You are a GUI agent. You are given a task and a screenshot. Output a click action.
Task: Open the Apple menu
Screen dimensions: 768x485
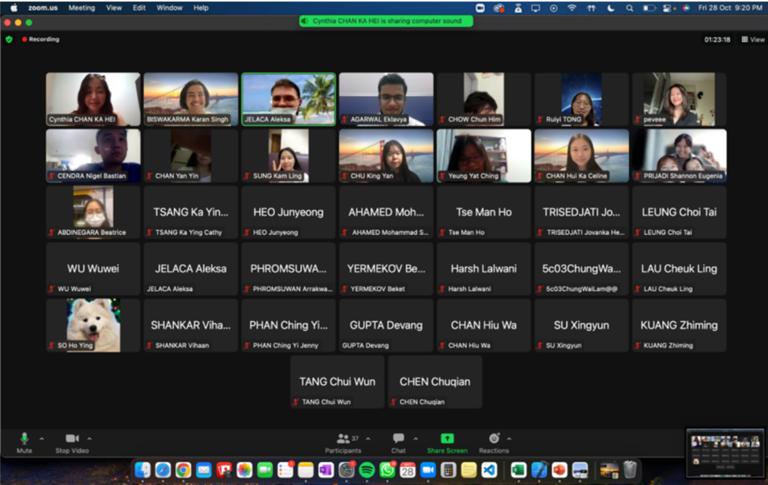14,8
